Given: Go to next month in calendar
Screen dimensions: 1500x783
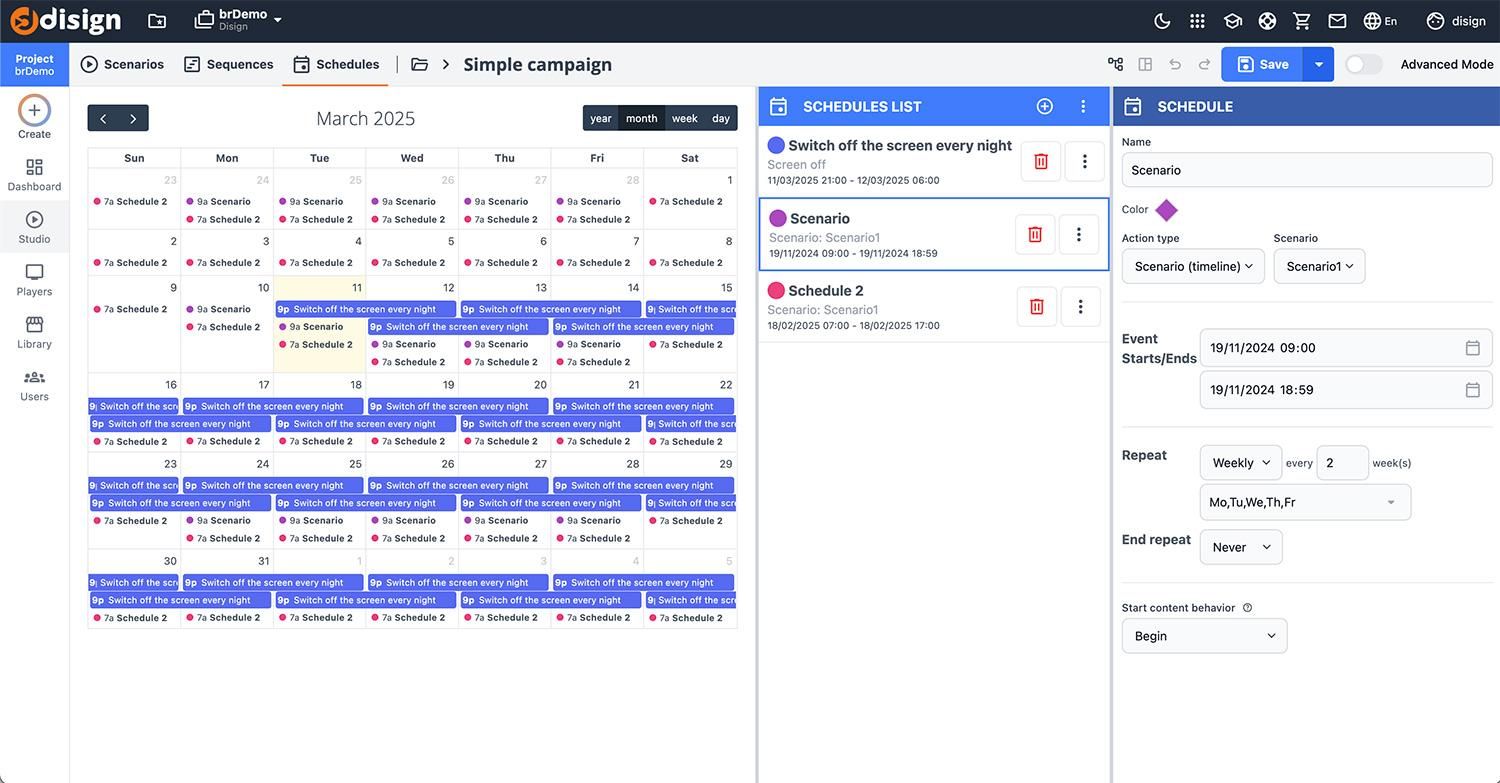Looking at the screenshot, I should (133, 118).
